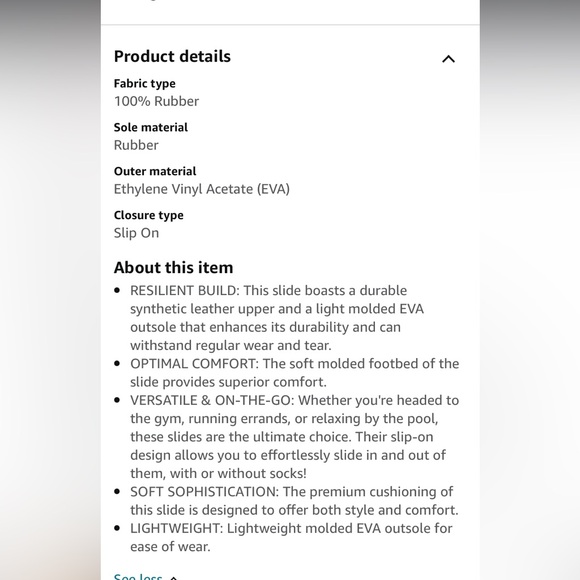Select the Sole material label

[151, 127]
